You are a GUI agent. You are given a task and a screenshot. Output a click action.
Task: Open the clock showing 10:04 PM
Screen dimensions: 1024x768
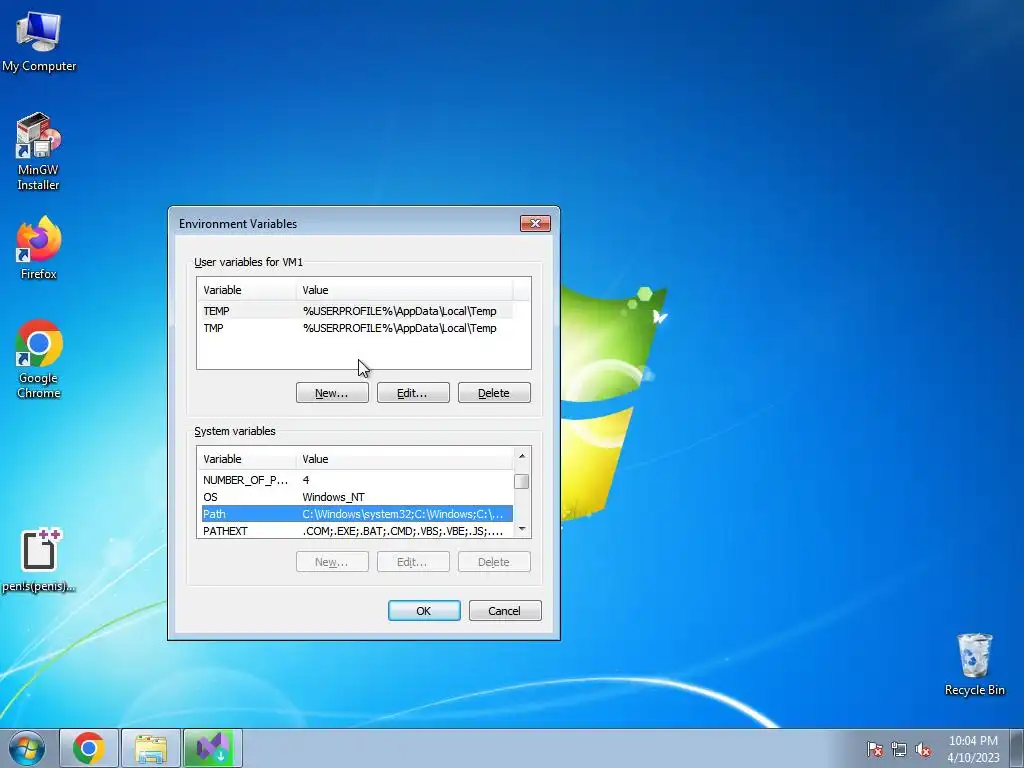973,749
